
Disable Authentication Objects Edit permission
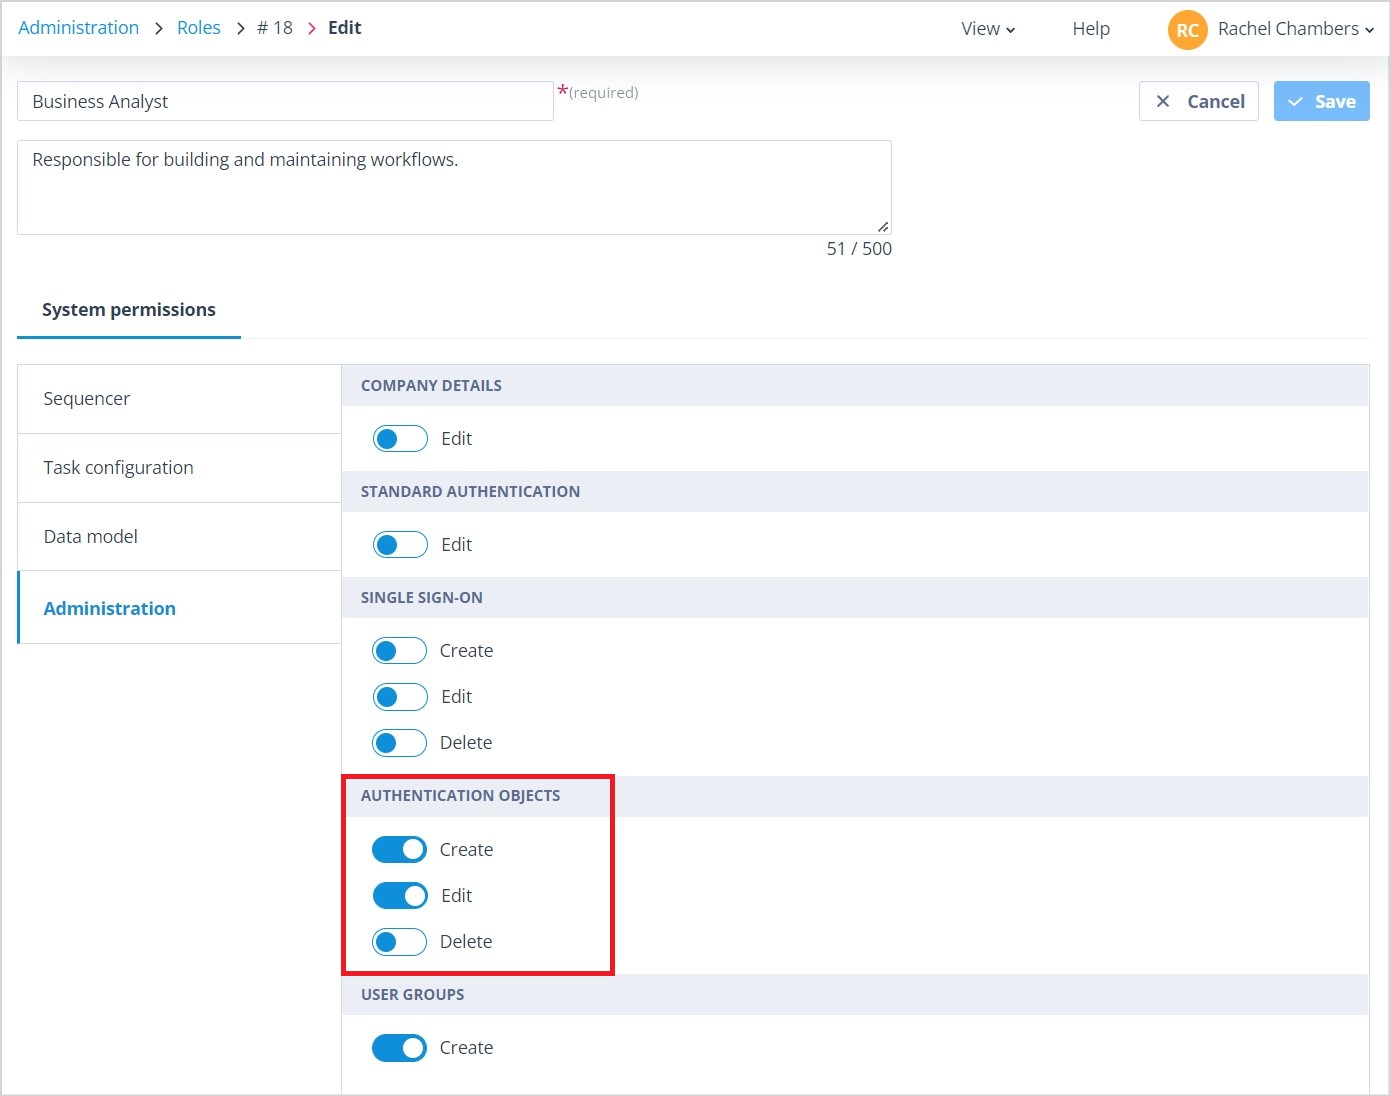point(400,895)
